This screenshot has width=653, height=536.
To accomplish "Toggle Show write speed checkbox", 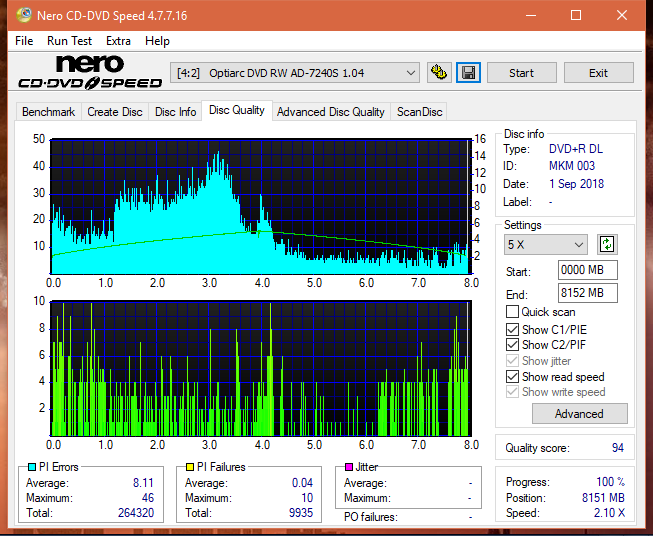I will tap(512, 392).
